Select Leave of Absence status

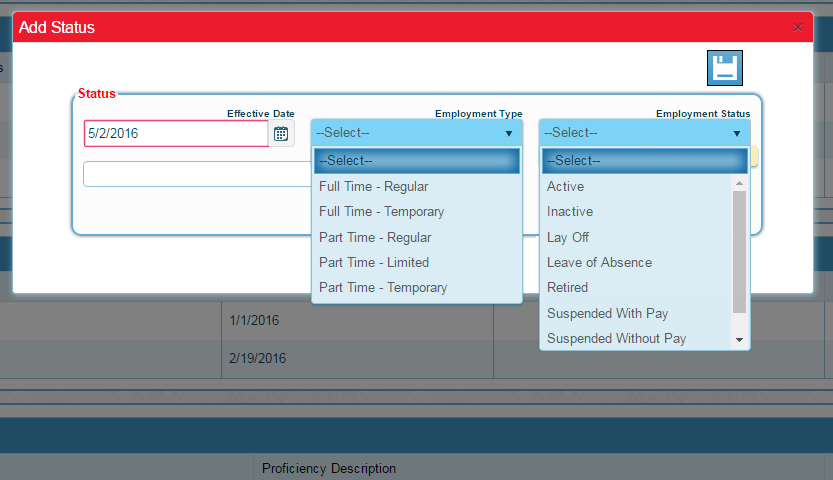599,263
